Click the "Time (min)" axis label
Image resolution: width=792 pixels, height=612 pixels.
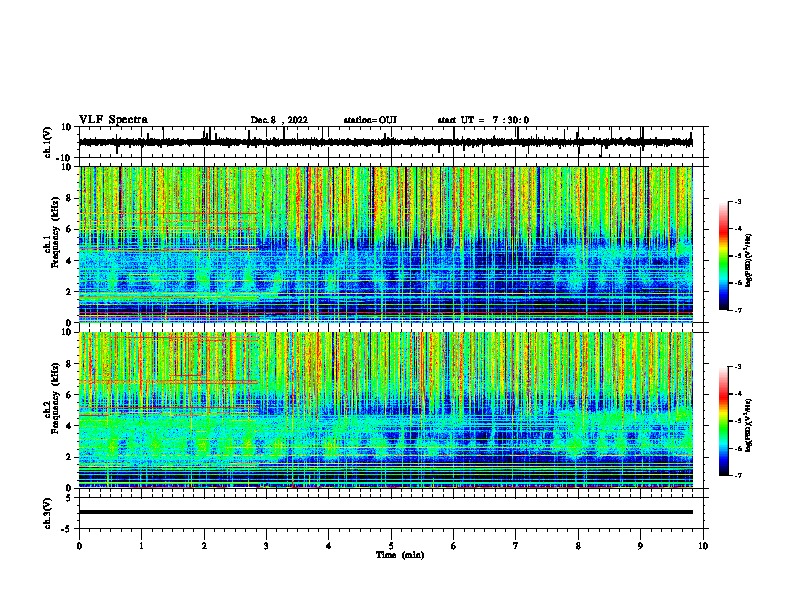click(400, 555)
